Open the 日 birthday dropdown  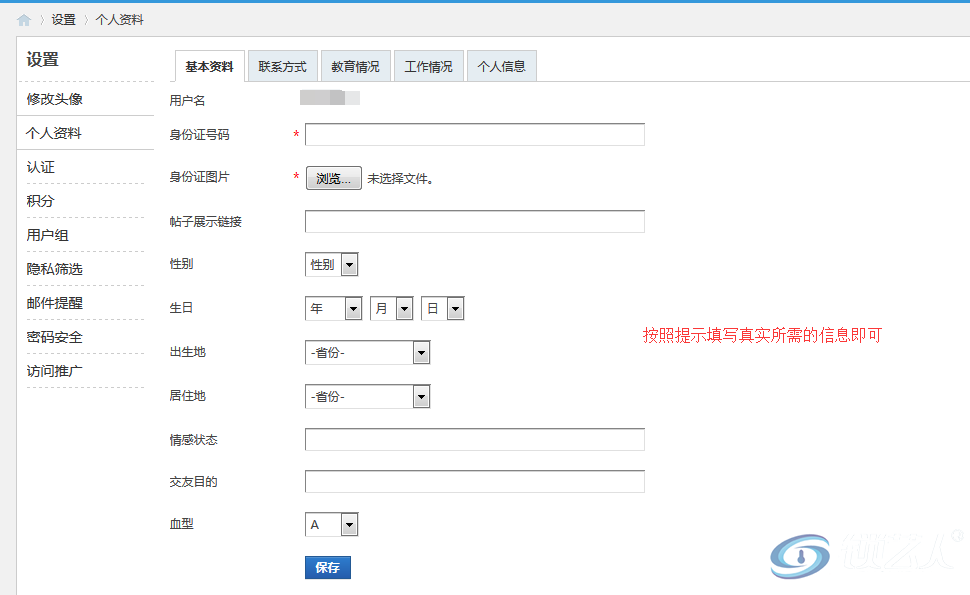pyautogui.click(x=442, y=309)
